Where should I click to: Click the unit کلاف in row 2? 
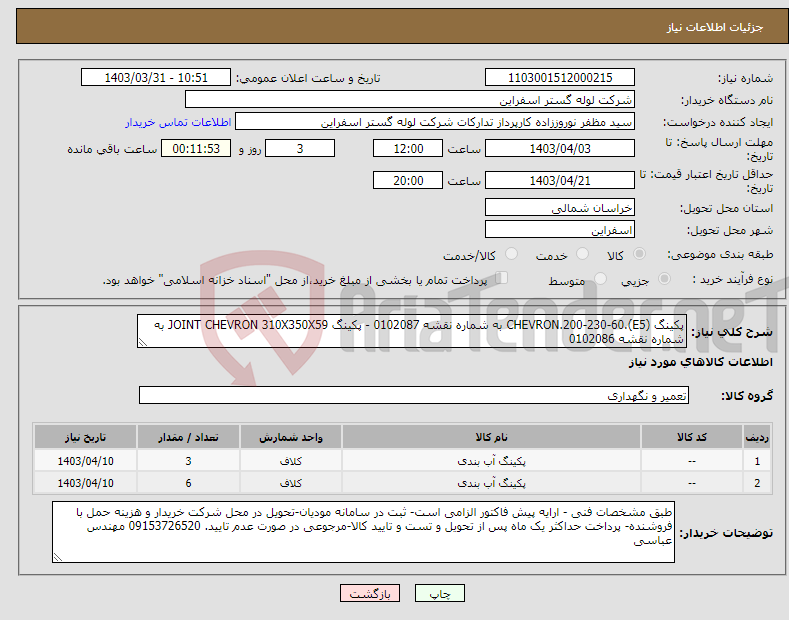(x=291, y=483)
